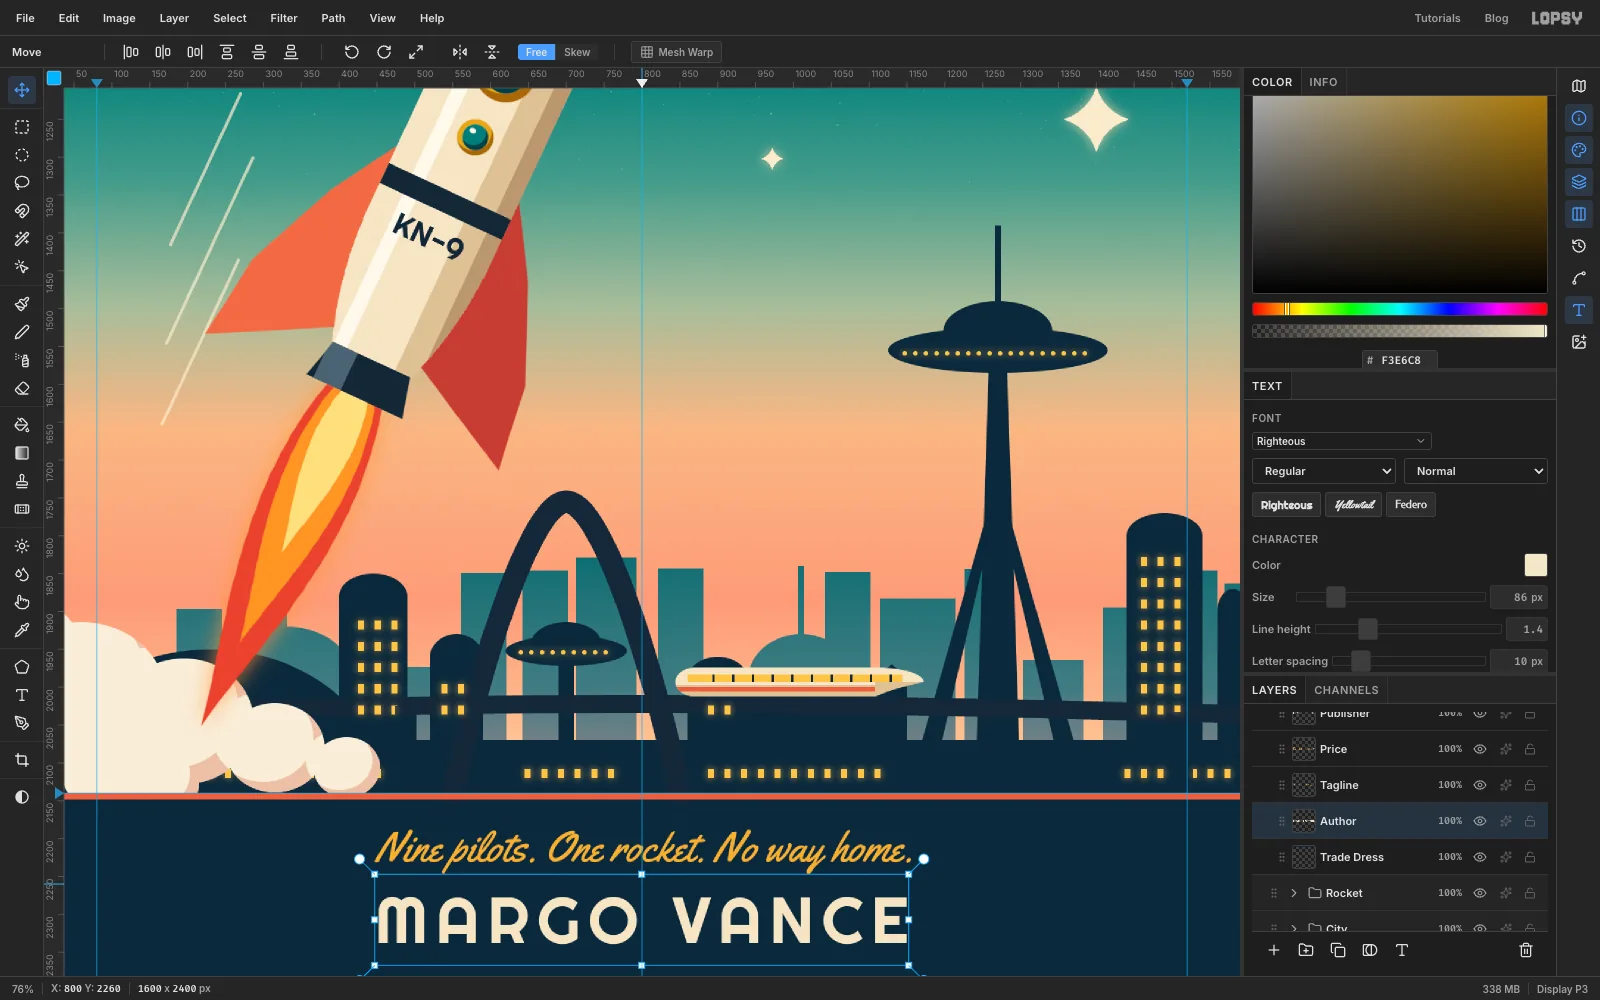Select the Crop tool
This screenshot has height=1000, width=1600.
click(x=22, y=760)
